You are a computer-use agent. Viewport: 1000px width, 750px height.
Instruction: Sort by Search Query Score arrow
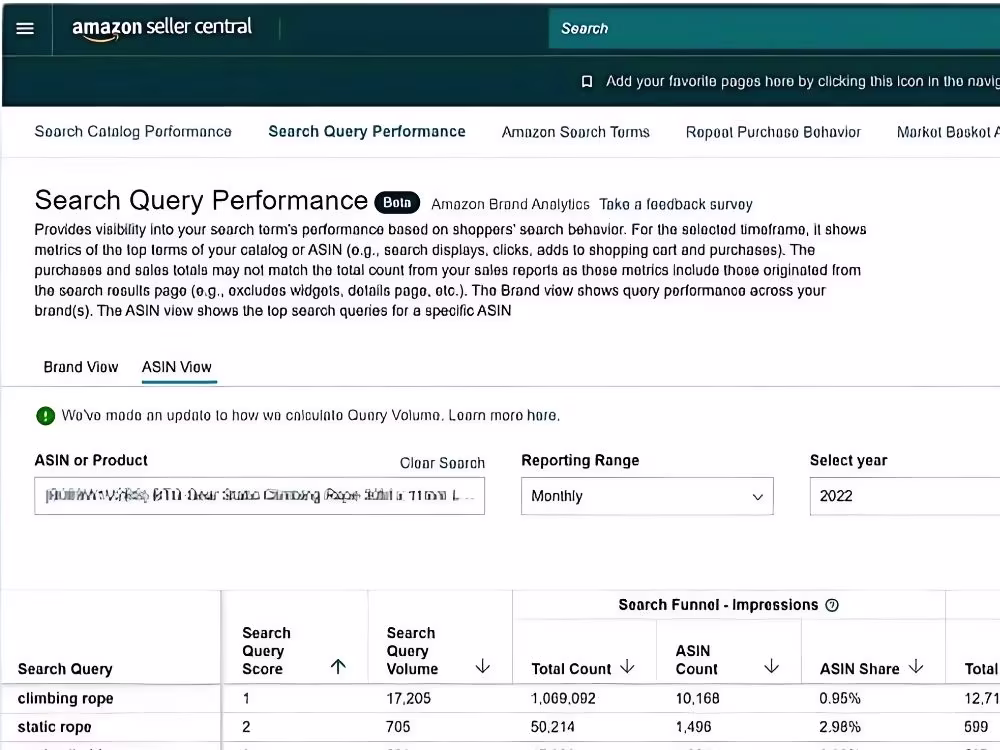338,666
